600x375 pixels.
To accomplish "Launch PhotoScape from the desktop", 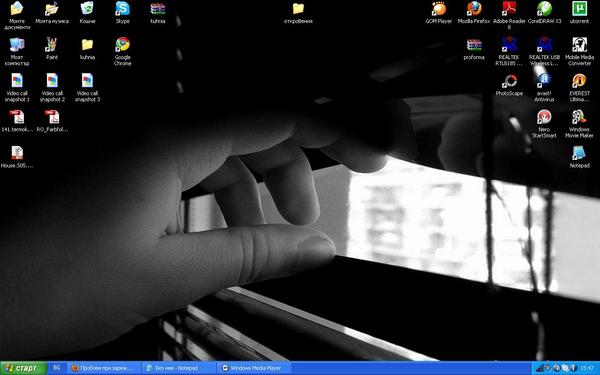I will click(x=509, y=82).
